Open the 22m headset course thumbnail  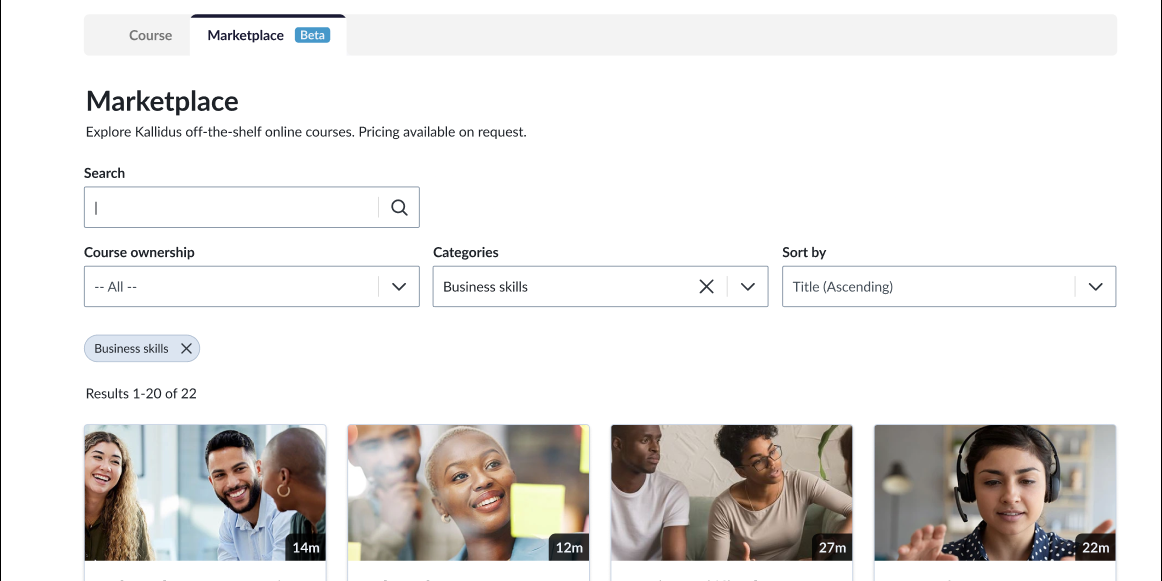click(994, 492)
